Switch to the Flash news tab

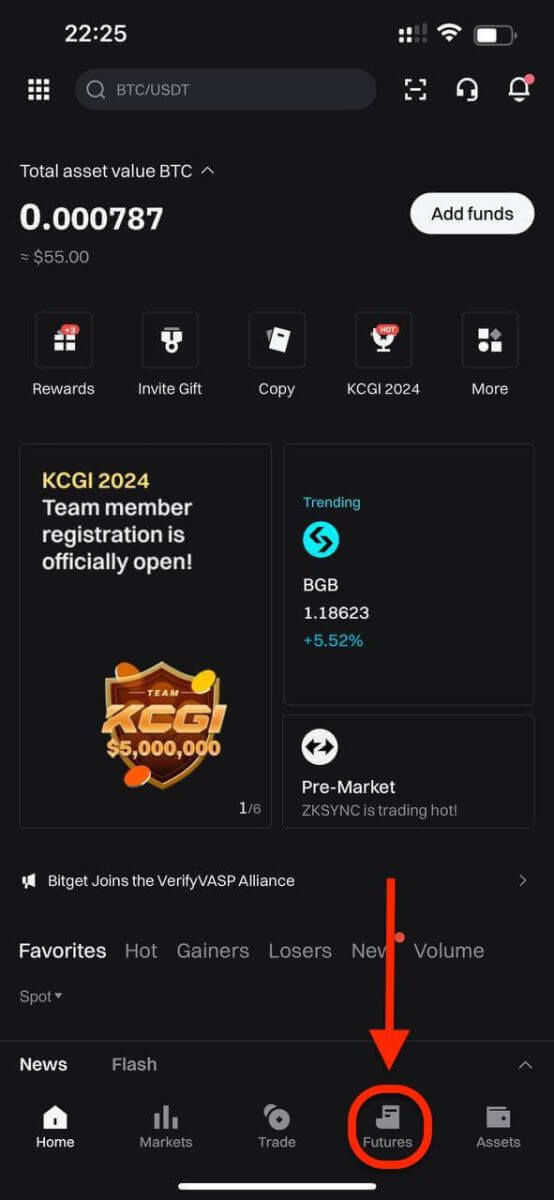pyautogui.click(x=134, y=1065)
